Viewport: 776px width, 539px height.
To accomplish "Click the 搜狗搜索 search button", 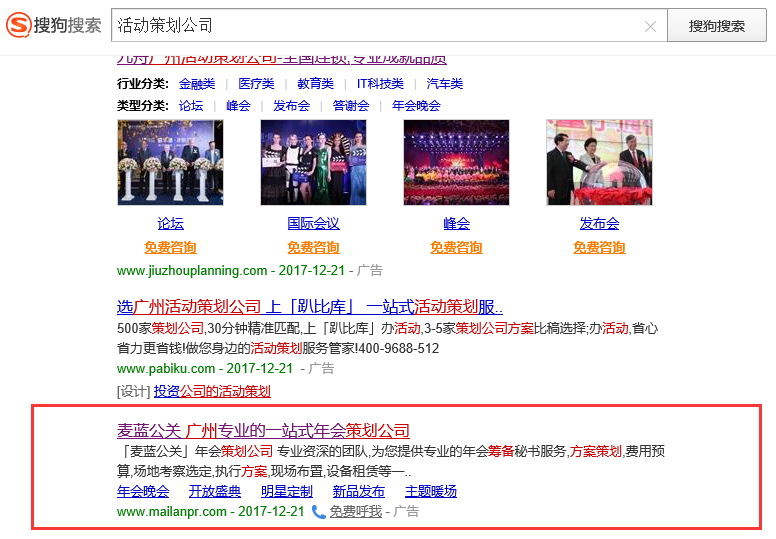I will click(717, 25).
